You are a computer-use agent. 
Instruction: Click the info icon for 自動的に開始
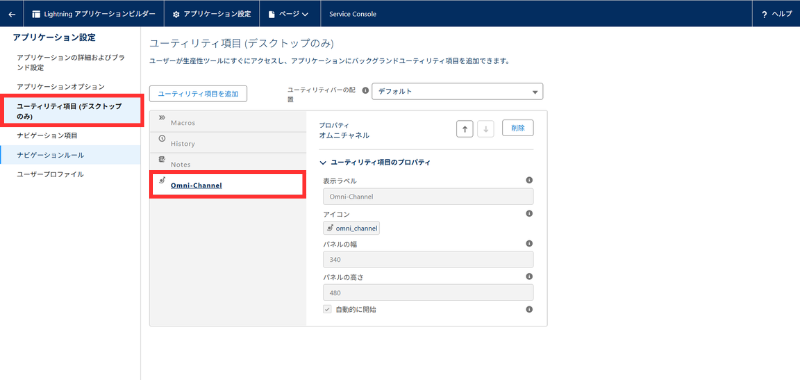529,309
